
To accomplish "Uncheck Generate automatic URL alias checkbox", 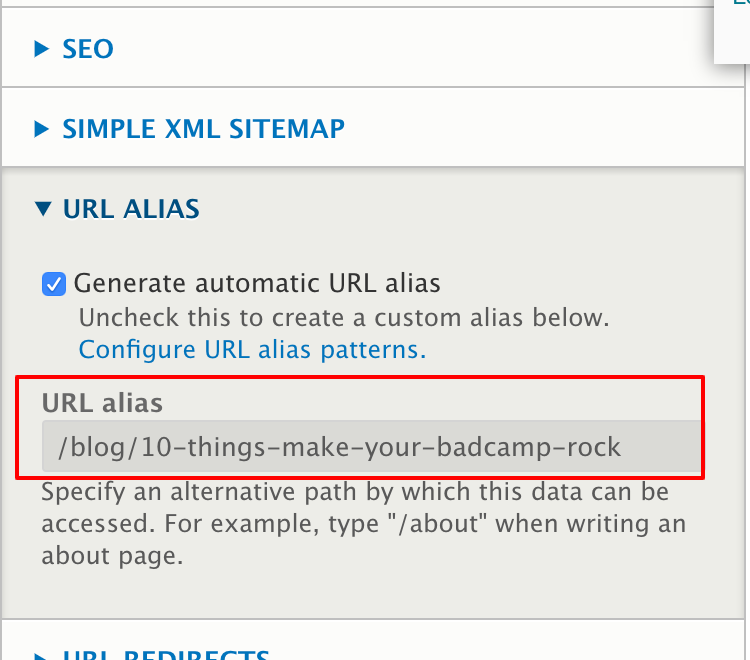I will pos(54,284).
